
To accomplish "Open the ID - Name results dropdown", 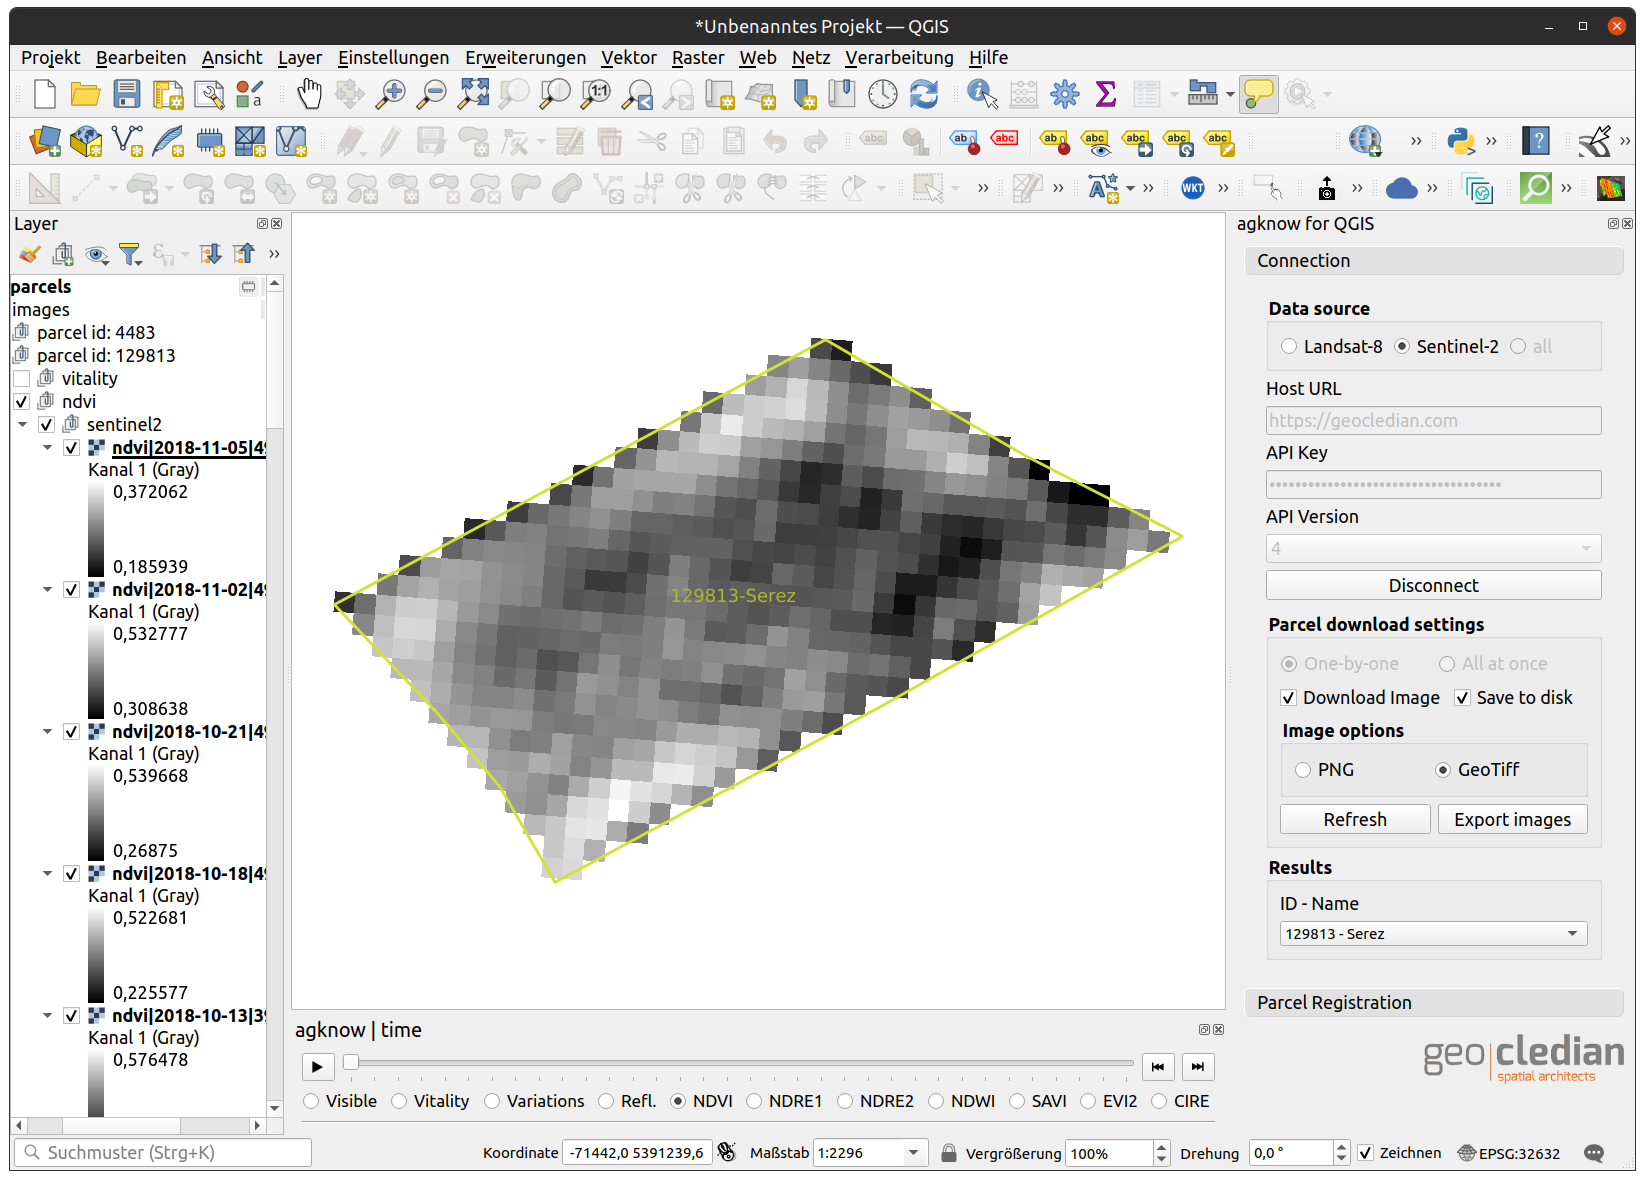I will coord(1433,934).
